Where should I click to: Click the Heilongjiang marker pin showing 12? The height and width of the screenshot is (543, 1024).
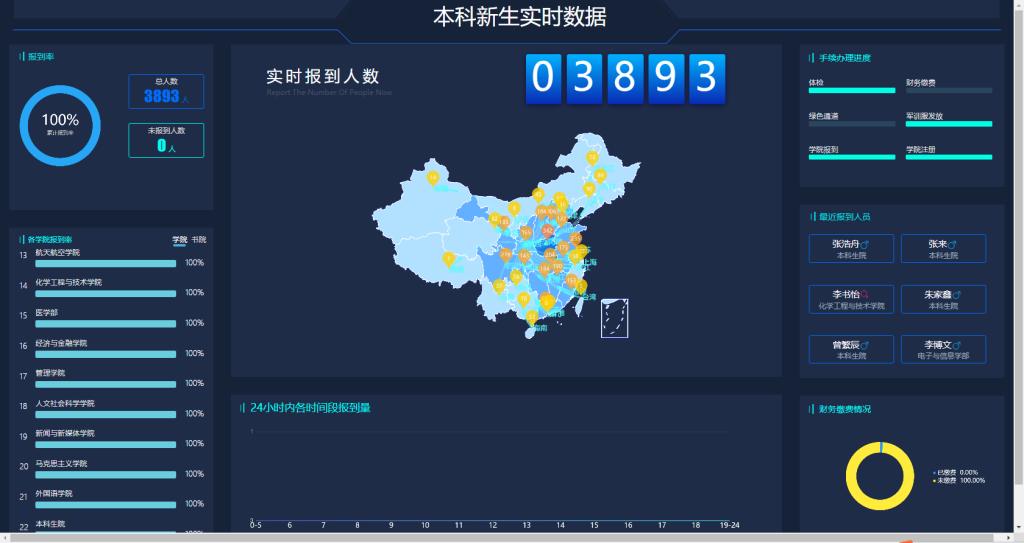pyautogui.click(x=592, y=157)
